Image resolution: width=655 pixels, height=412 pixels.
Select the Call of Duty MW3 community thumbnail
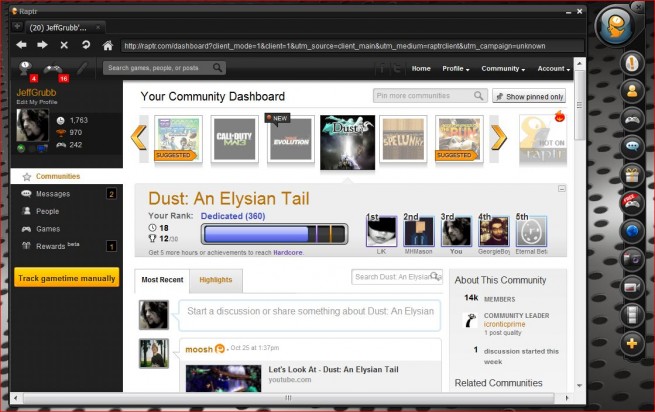pos(234,139)
